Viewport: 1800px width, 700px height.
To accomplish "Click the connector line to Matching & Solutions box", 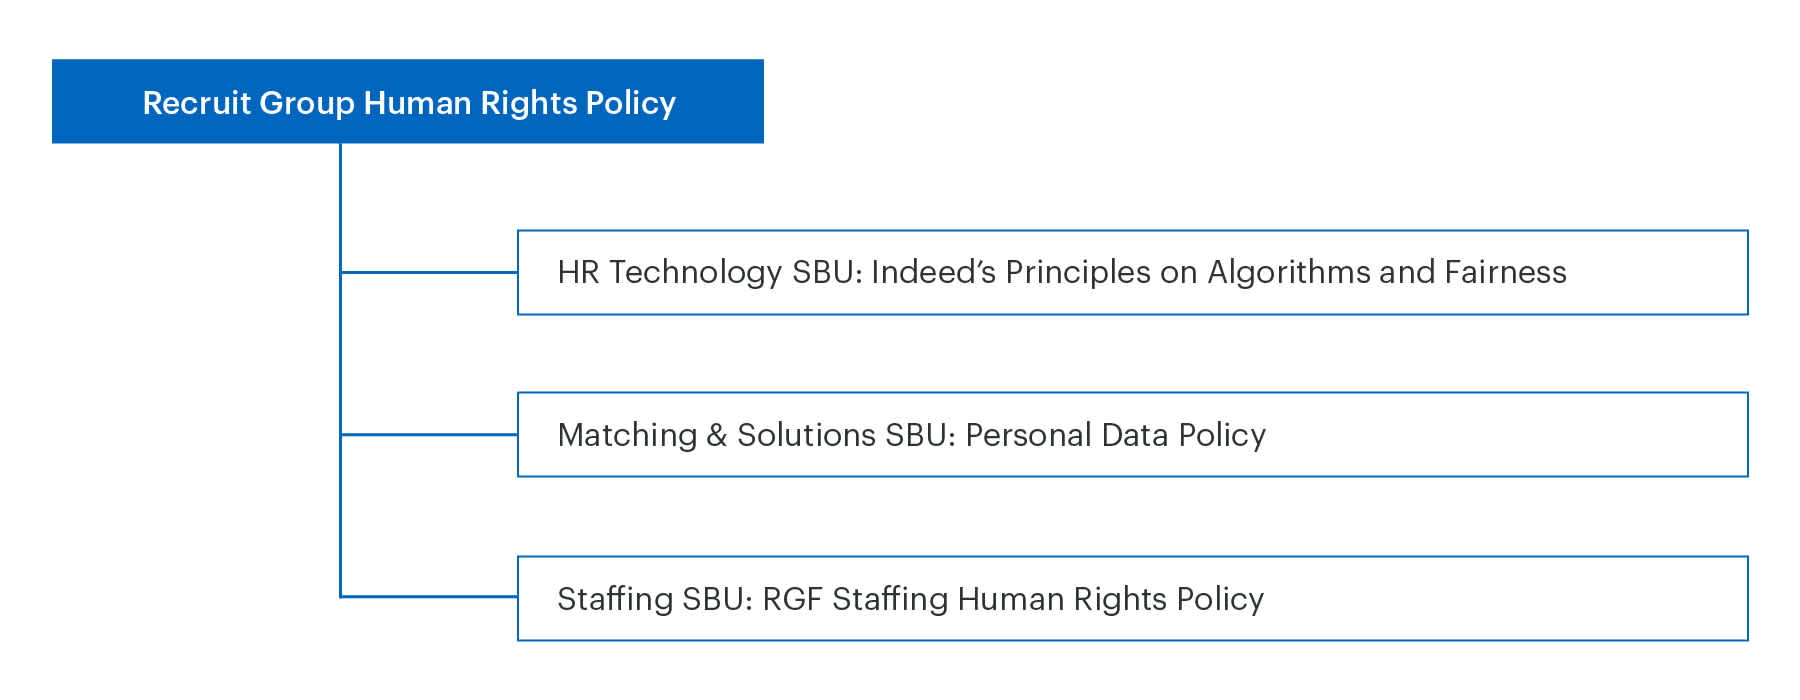I will pyautogui.click(x=430, y=435).
